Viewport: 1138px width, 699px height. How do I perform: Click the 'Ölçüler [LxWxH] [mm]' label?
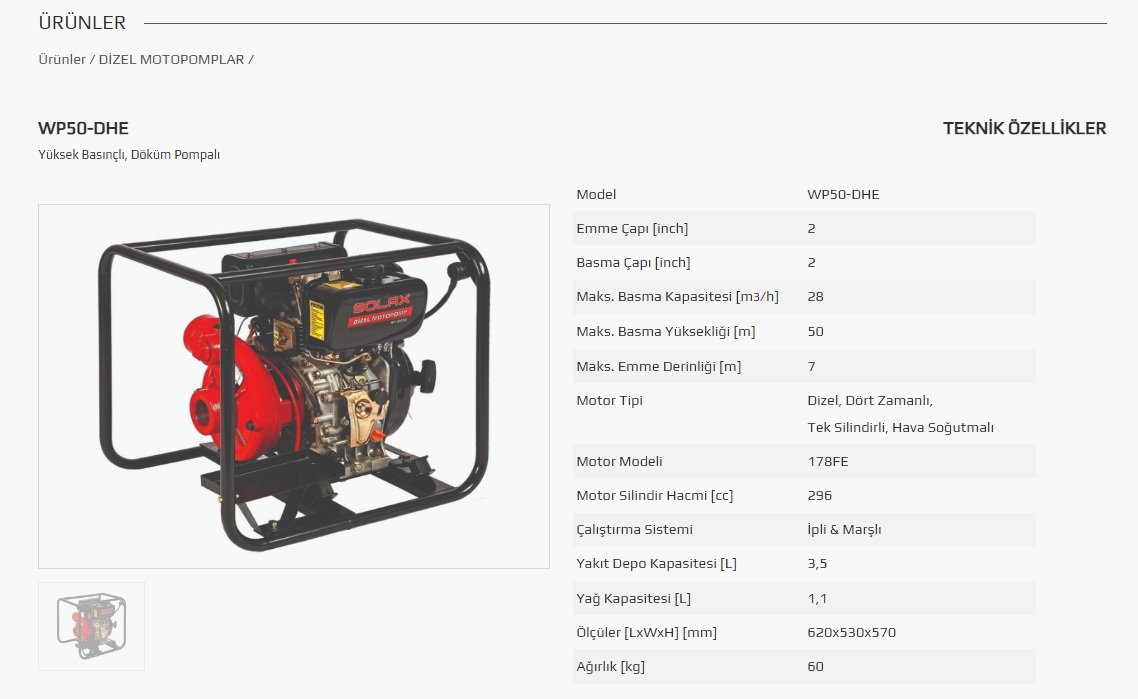pyautogui.click(x=647, y=633)
